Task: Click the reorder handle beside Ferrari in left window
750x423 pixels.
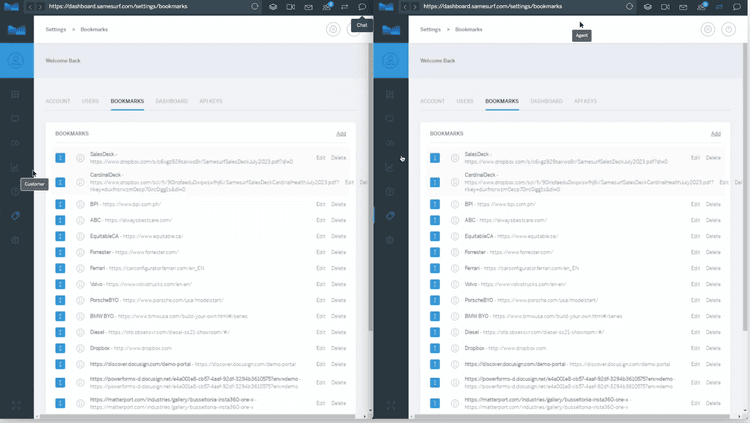Action: tap(60, 268)
